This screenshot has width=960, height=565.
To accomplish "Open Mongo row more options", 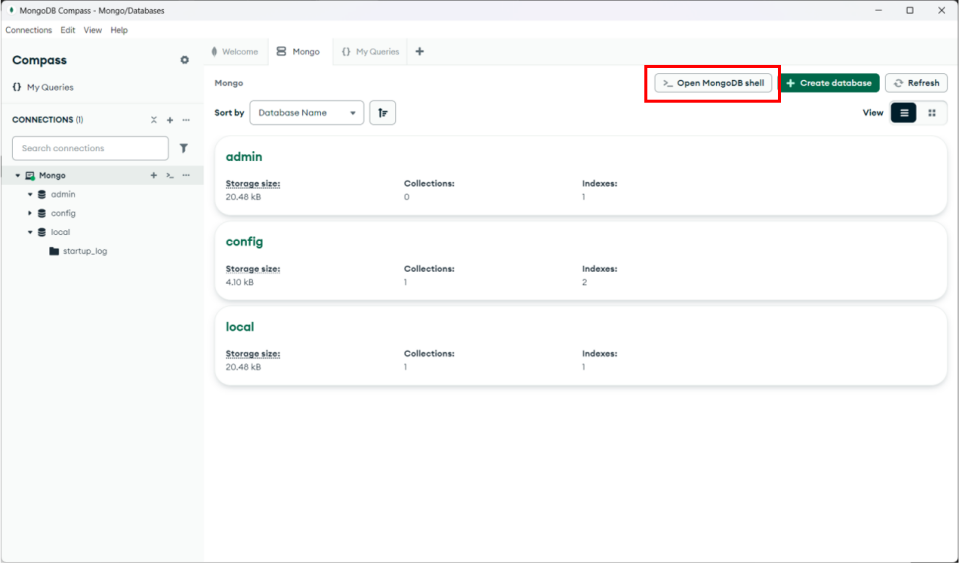I will tap(186, 176).
